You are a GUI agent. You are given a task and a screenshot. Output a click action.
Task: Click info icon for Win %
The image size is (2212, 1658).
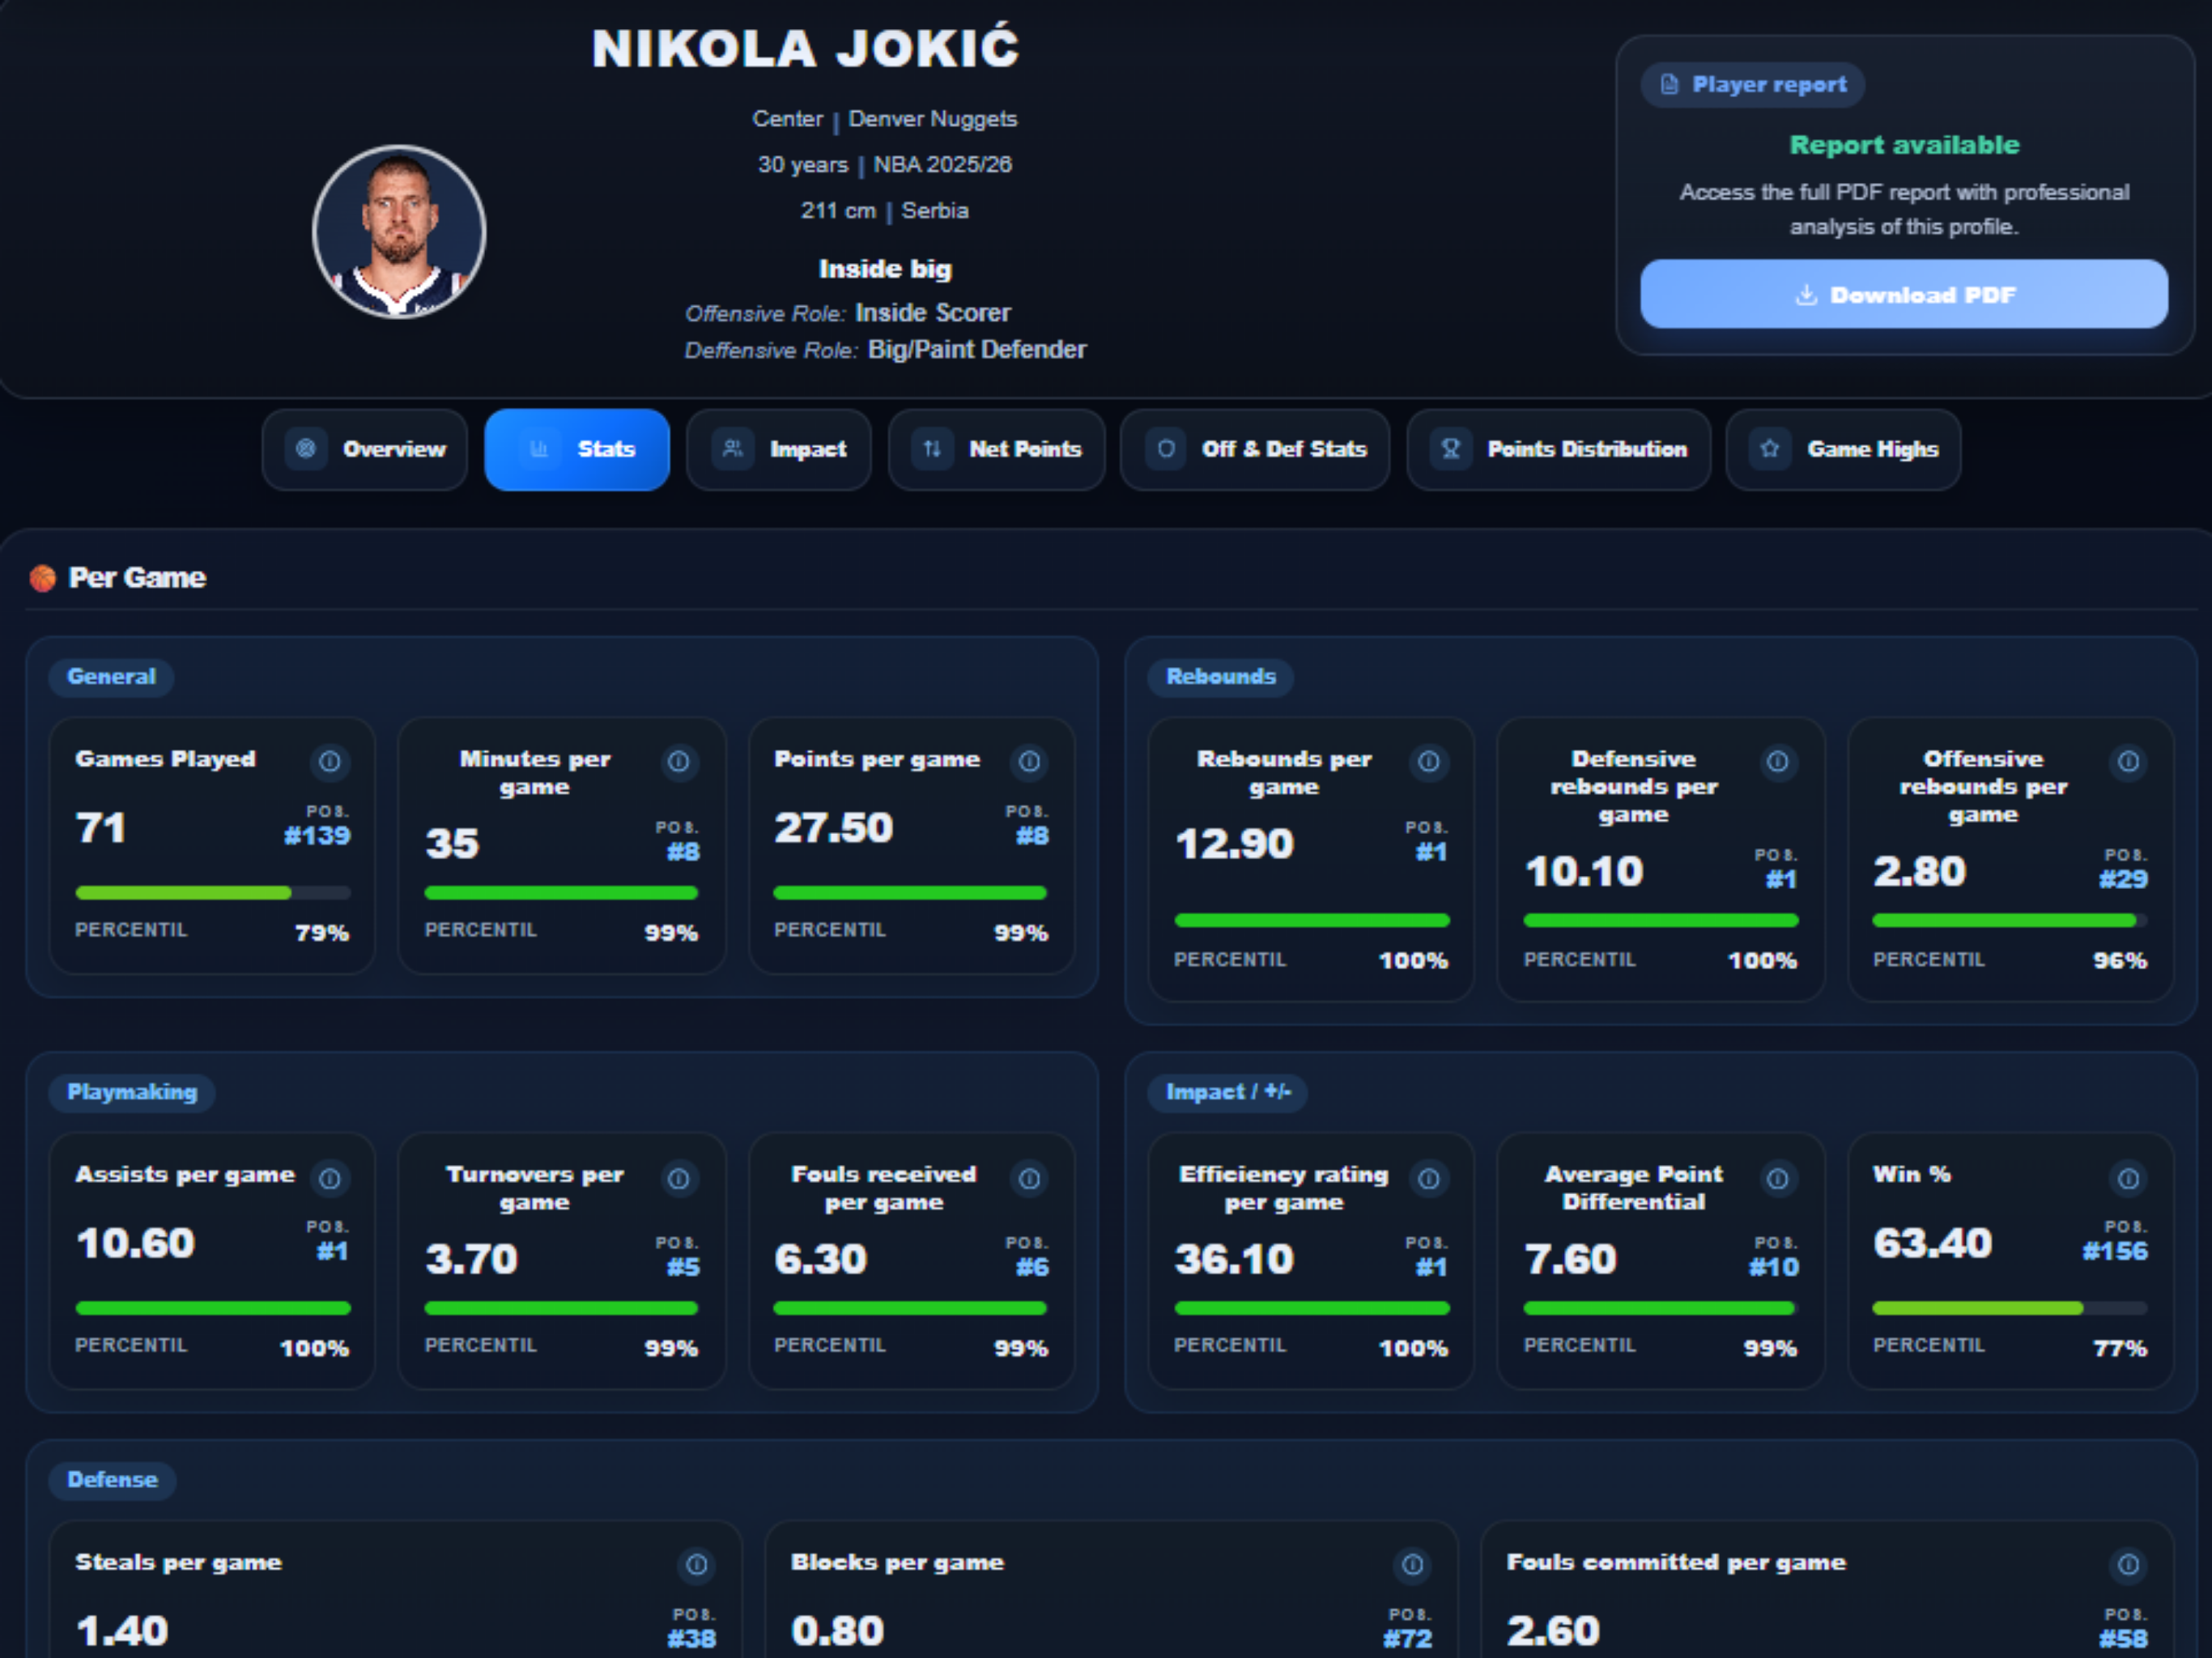pos(2128,1179)
